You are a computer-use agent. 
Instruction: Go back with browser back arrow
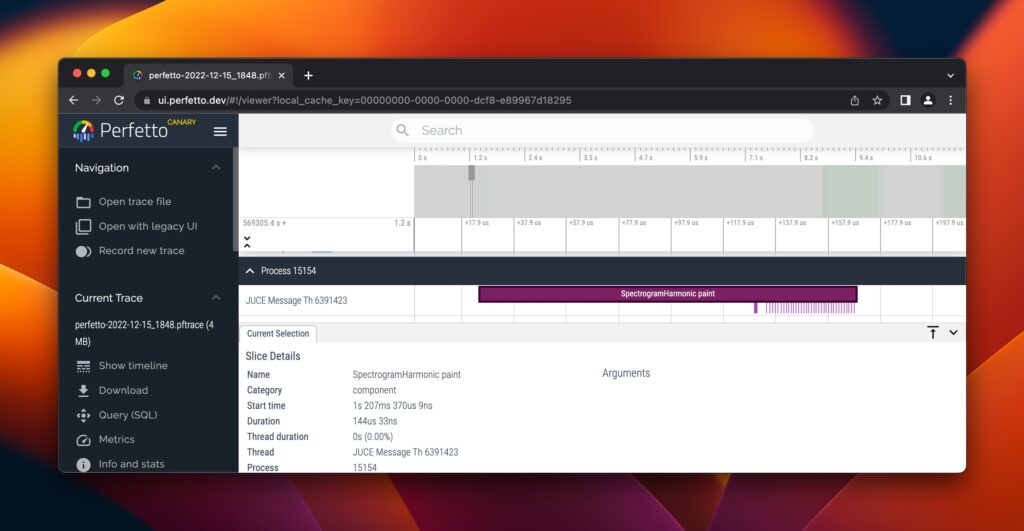click(x=74, y=101)
